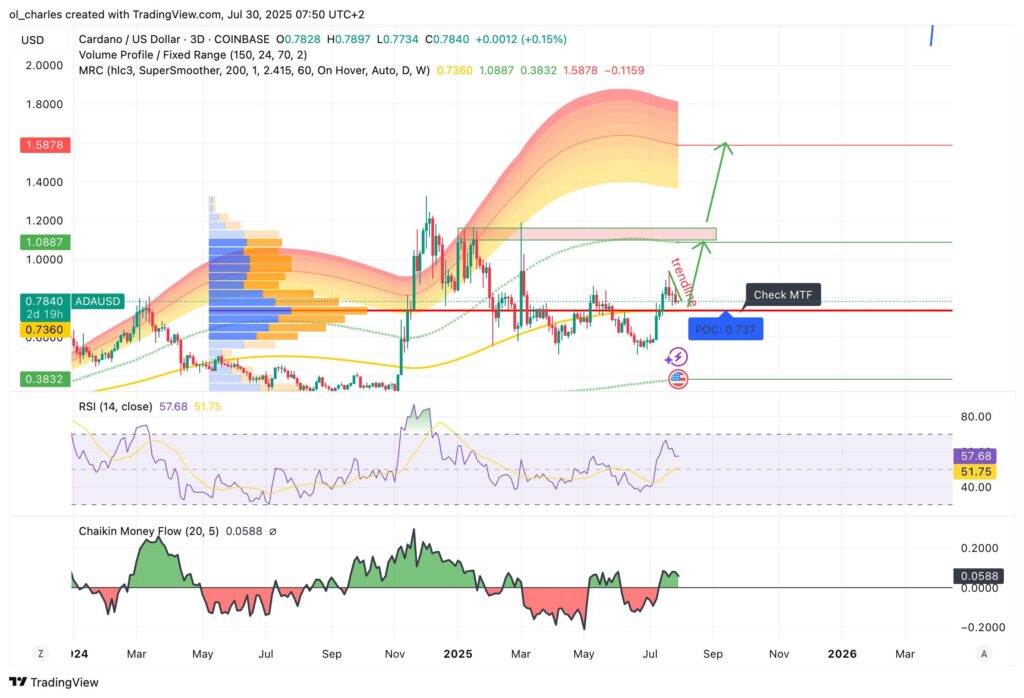
Task: Click the Z marker on the bottom left
Action: pos(40,652)
